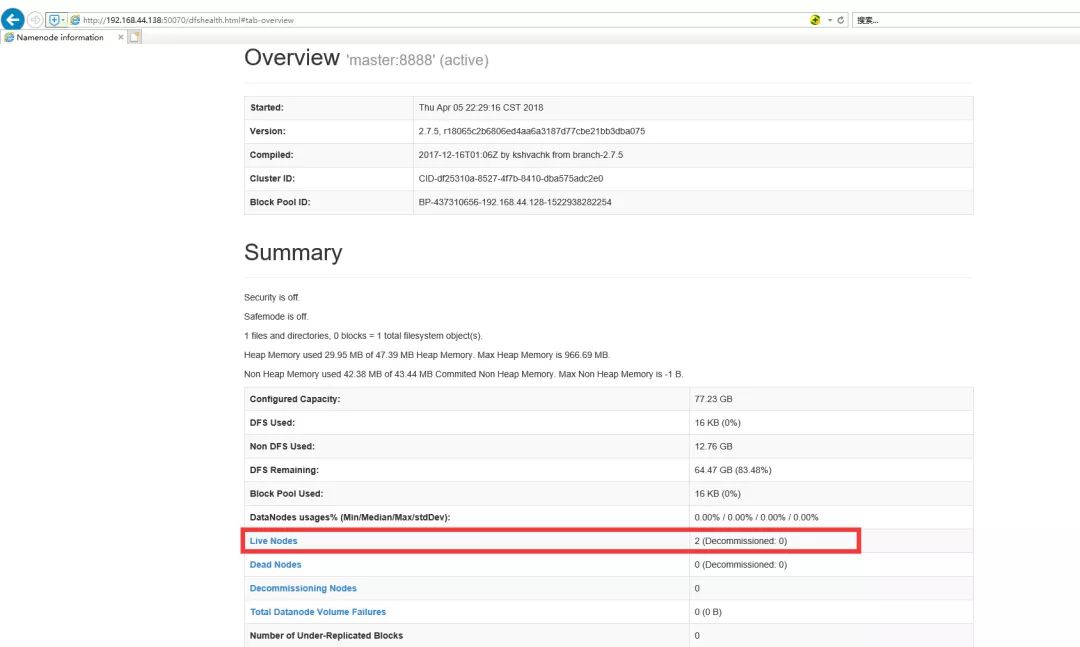Click the Summary heading
The width and height of the screenshot is (1080, 647).
coord(293,252)
